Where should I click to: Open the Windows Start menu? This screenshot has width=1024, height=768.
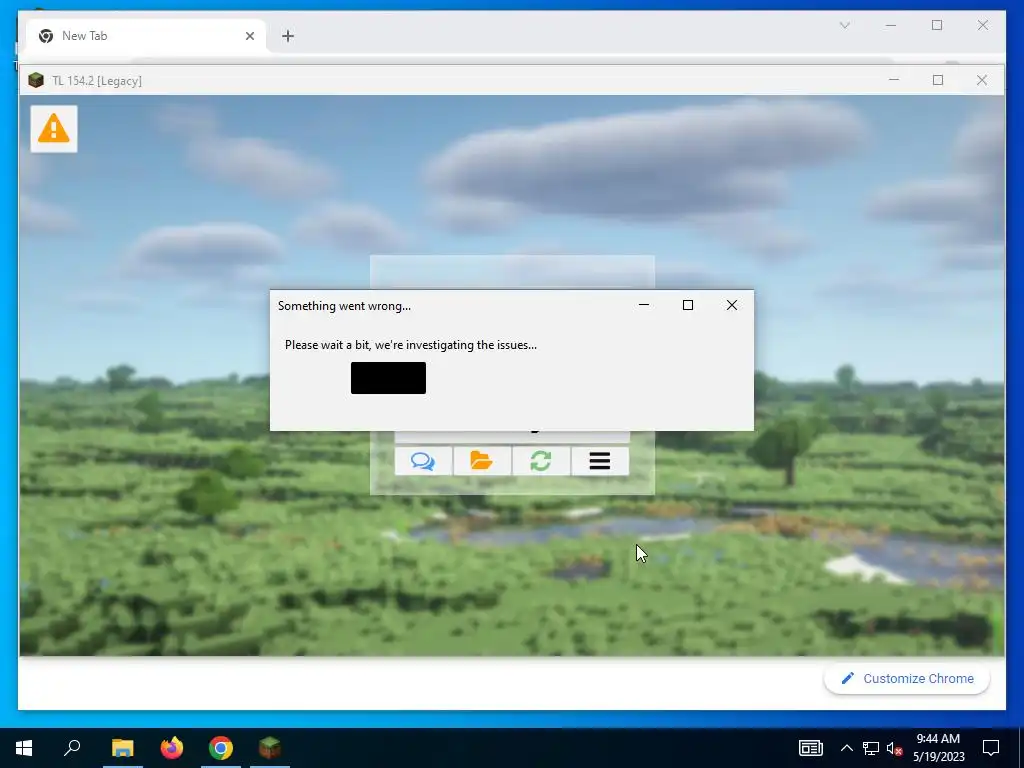point(24,748)
